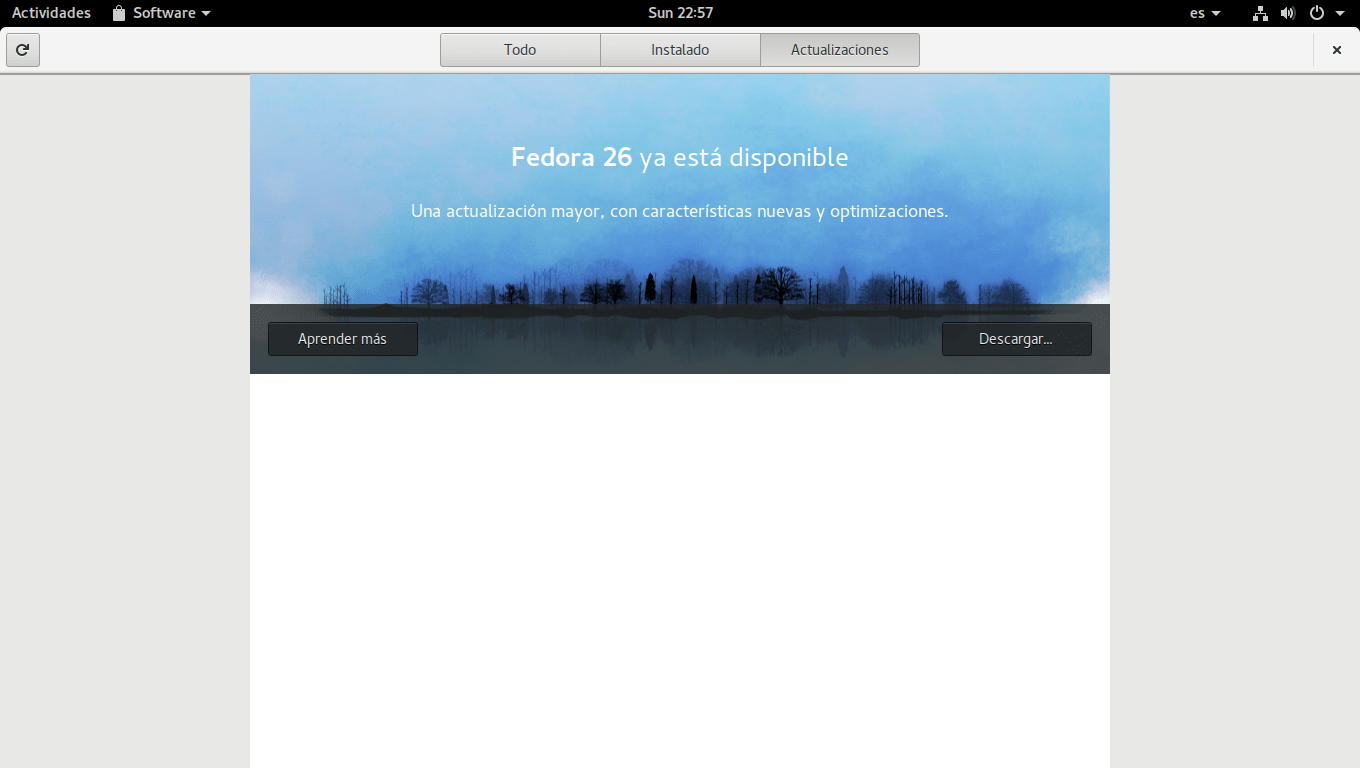Select the Actualizaciones tab
The image size is (1360, 768).
[x=840, y=50]
